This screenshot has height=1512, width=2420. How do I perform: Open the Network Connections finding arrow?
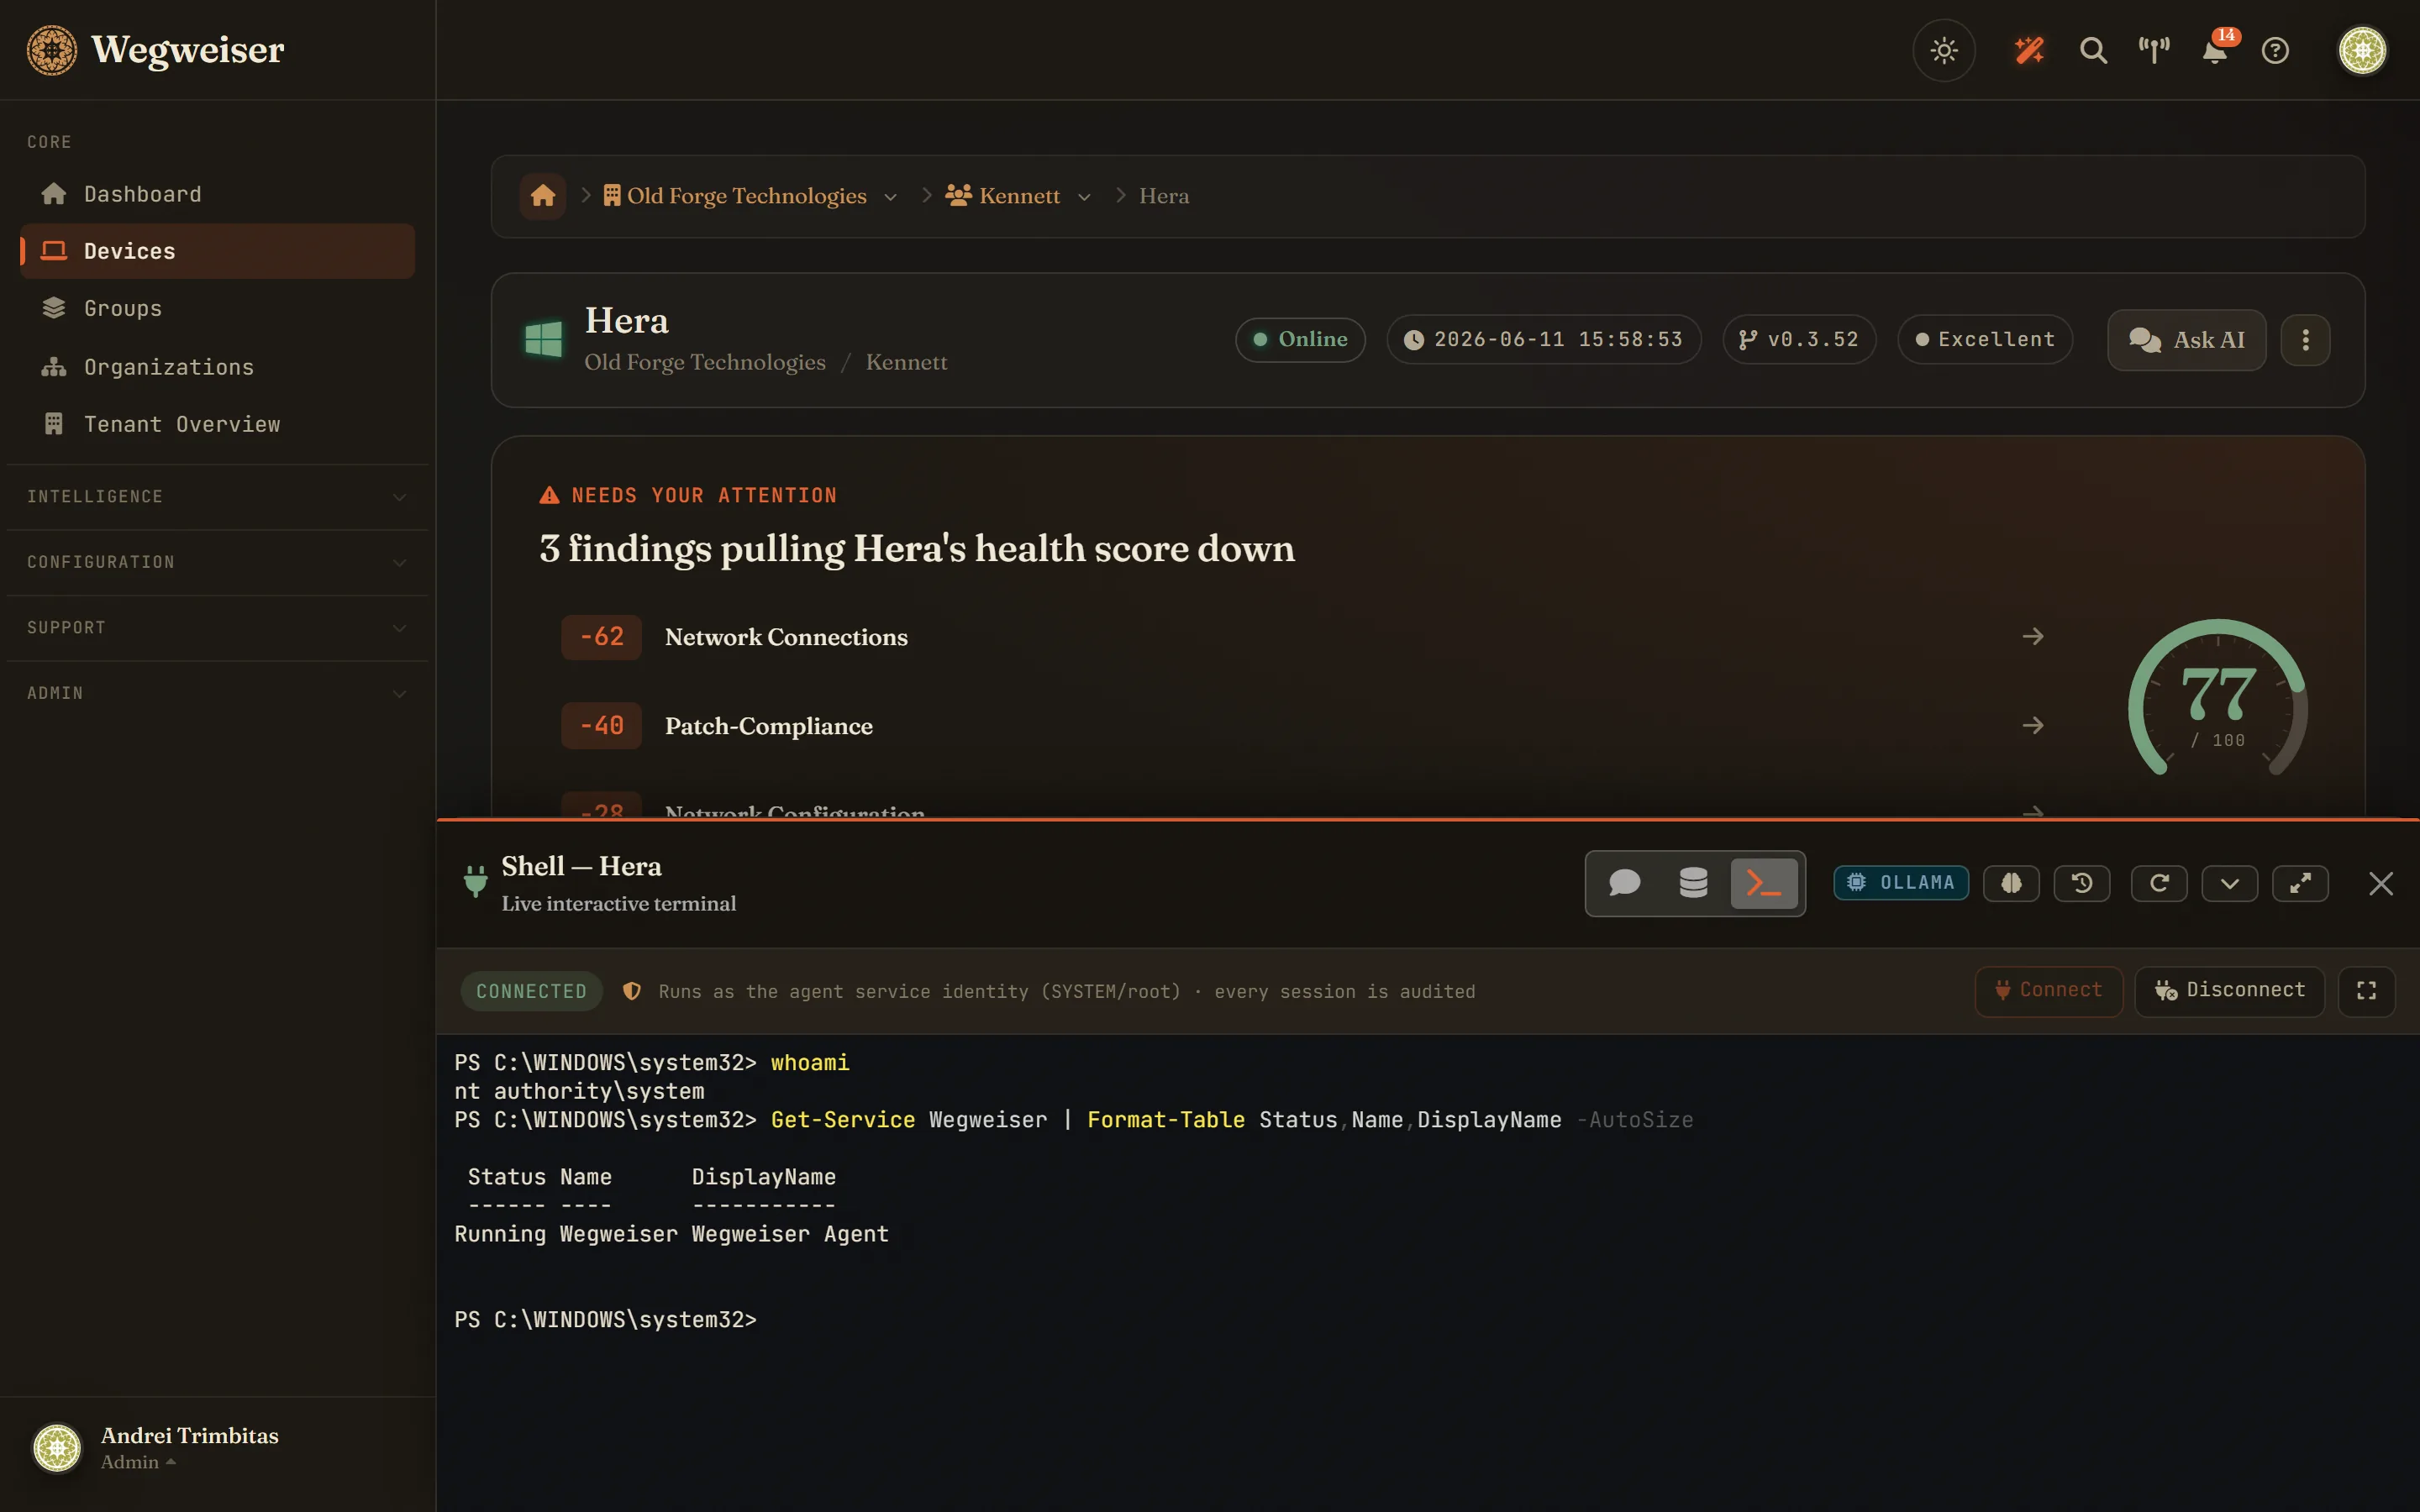(x=2032, y=637)
